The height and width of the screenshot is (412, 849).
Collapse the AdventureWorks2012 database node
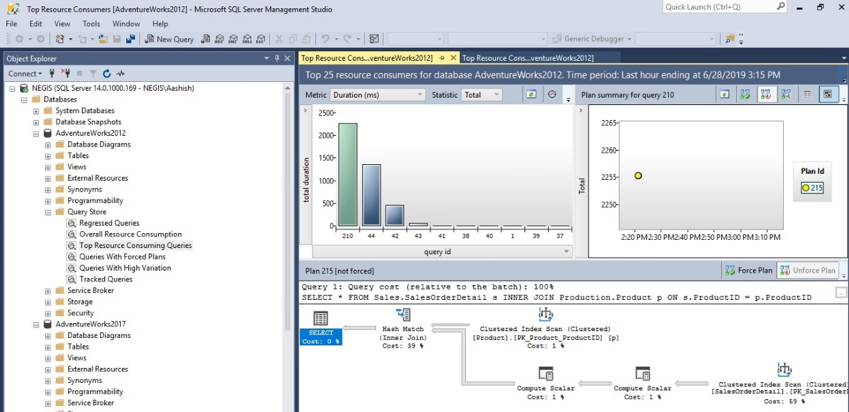[36, 133]
